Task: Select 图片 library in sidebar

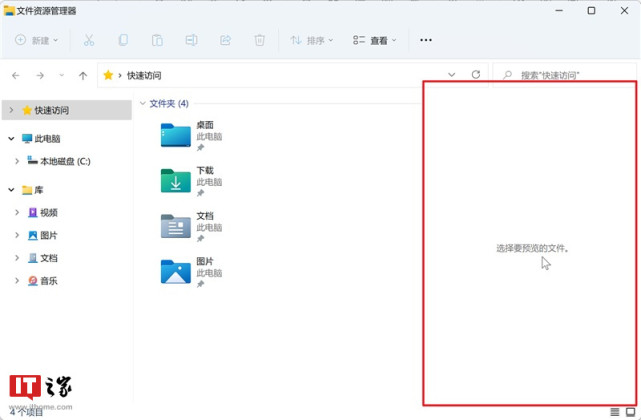Action: (43, 235)
